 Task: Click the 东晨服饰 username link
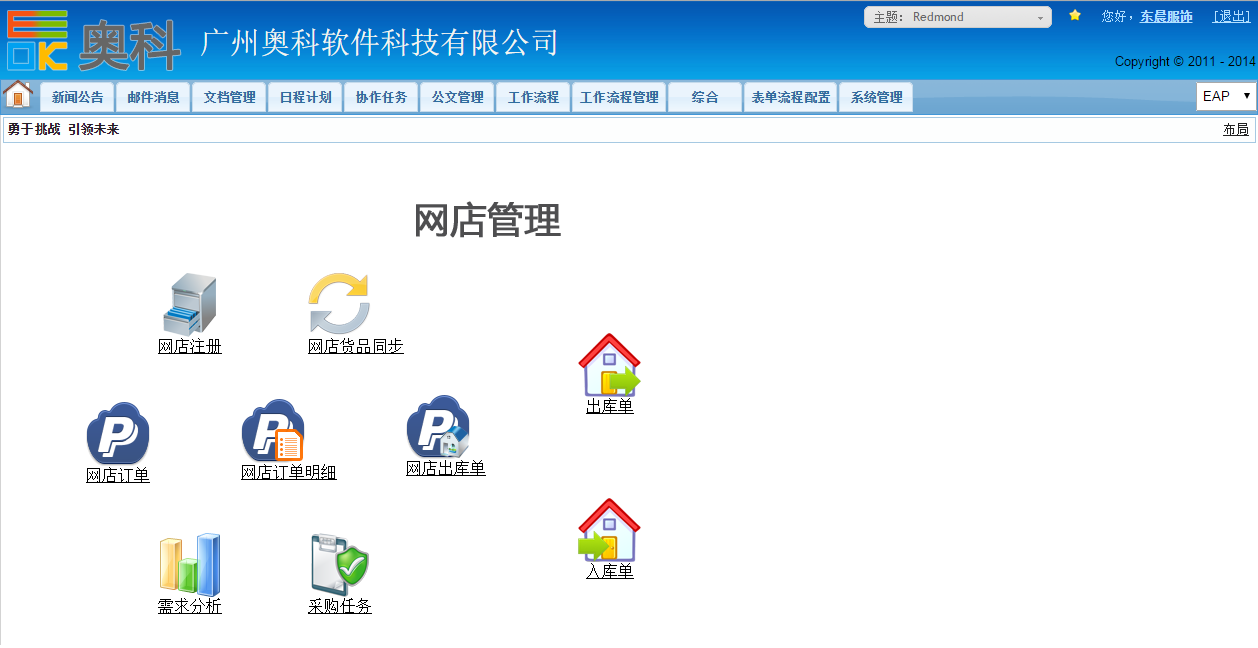[1166, 17]
